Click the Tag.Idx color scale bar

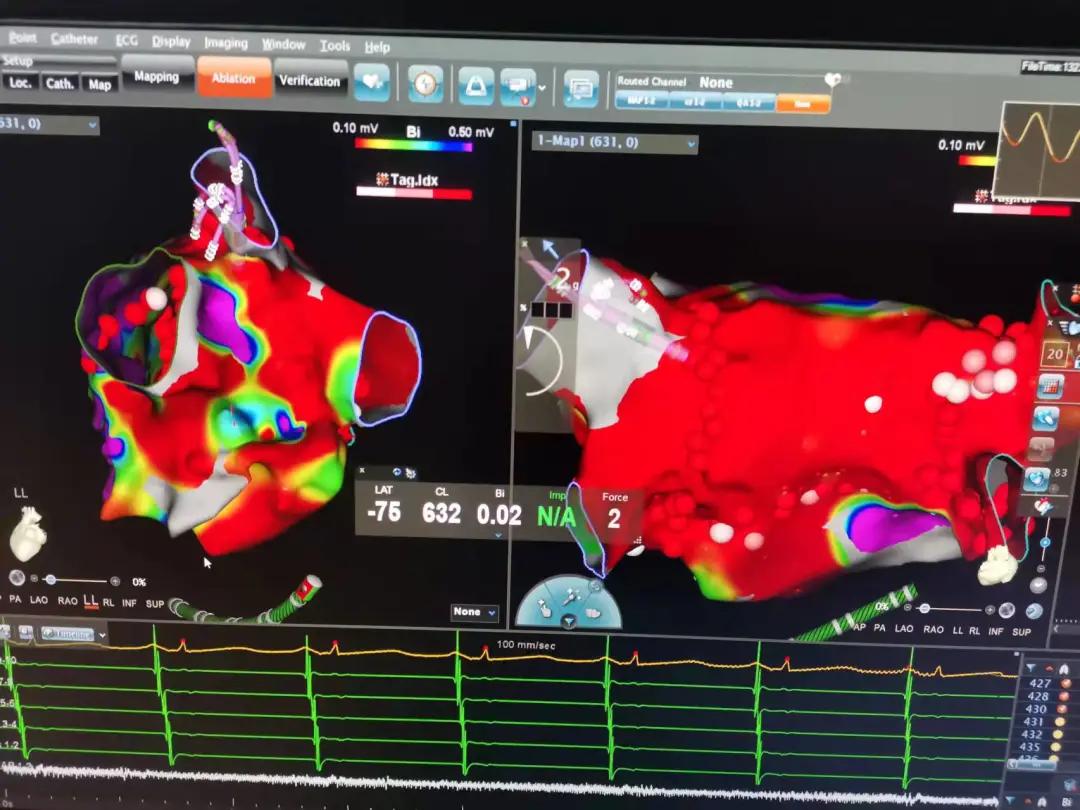(x=414, y=194)
